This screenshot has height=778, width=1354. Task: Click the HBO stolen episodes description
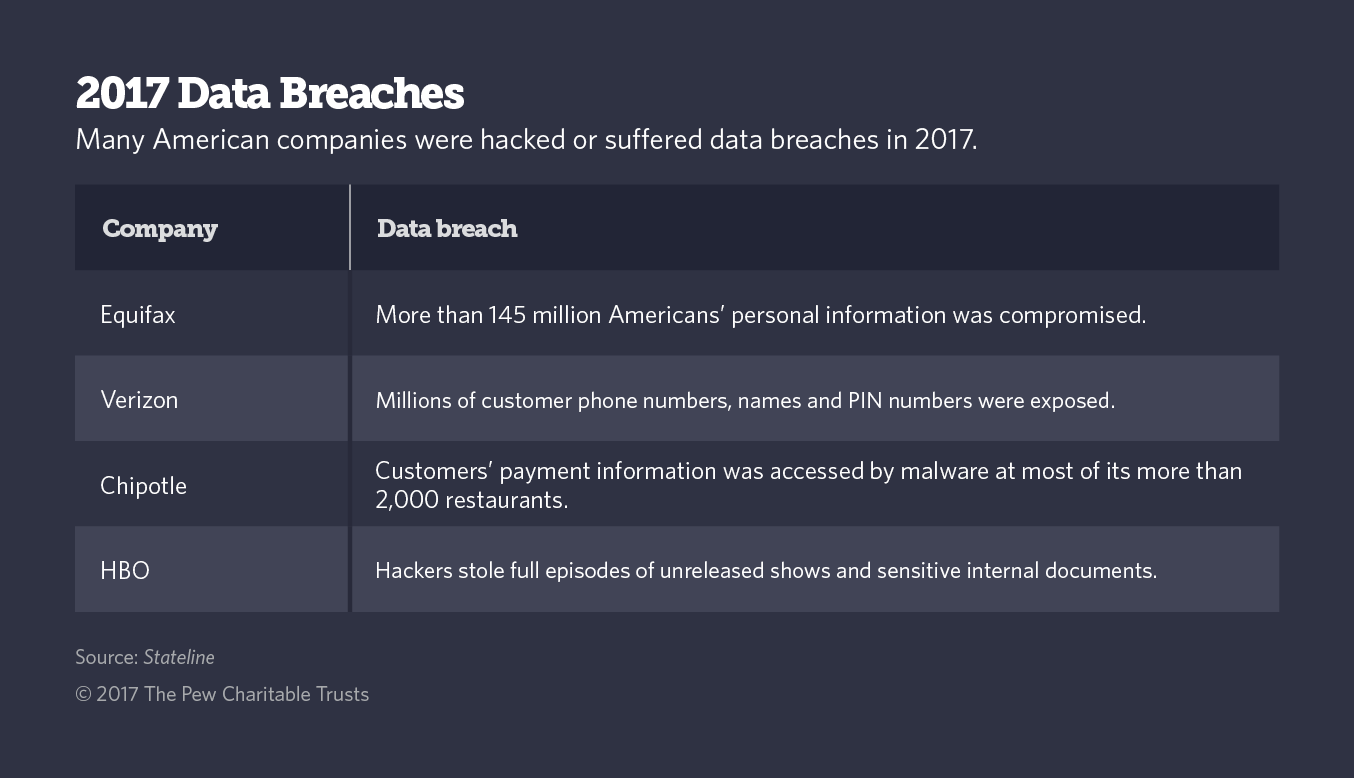765,571
